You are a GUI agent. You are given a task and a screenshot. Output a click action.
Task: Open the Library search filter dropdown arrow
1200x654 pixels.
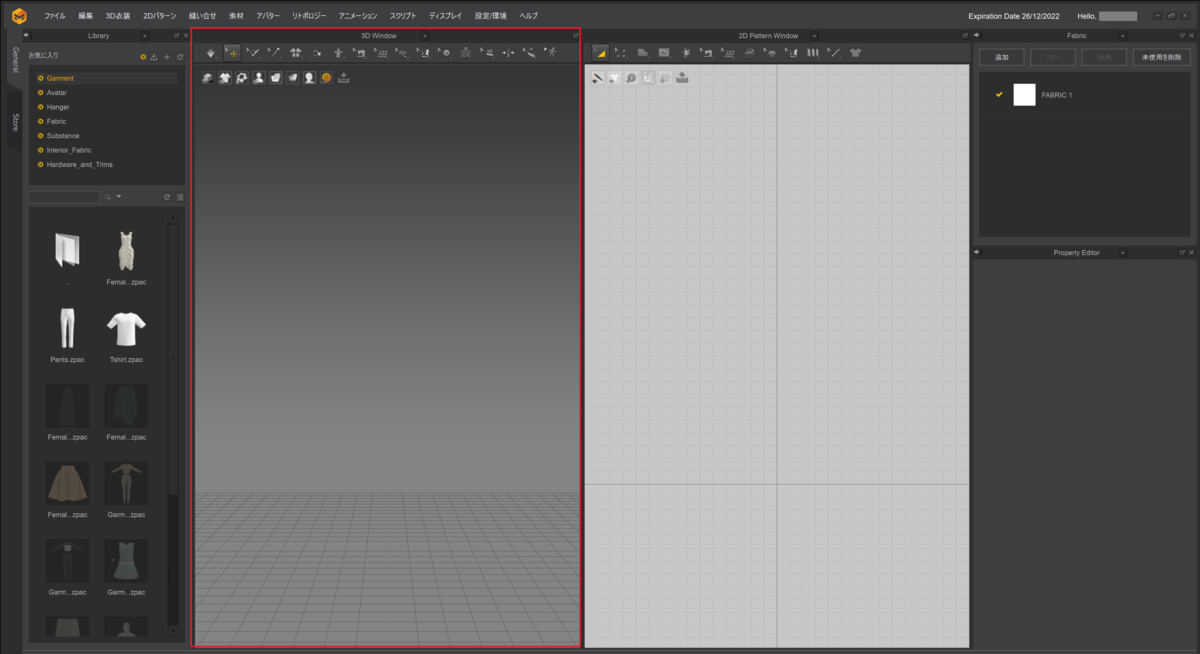click(x=119, y=197)
